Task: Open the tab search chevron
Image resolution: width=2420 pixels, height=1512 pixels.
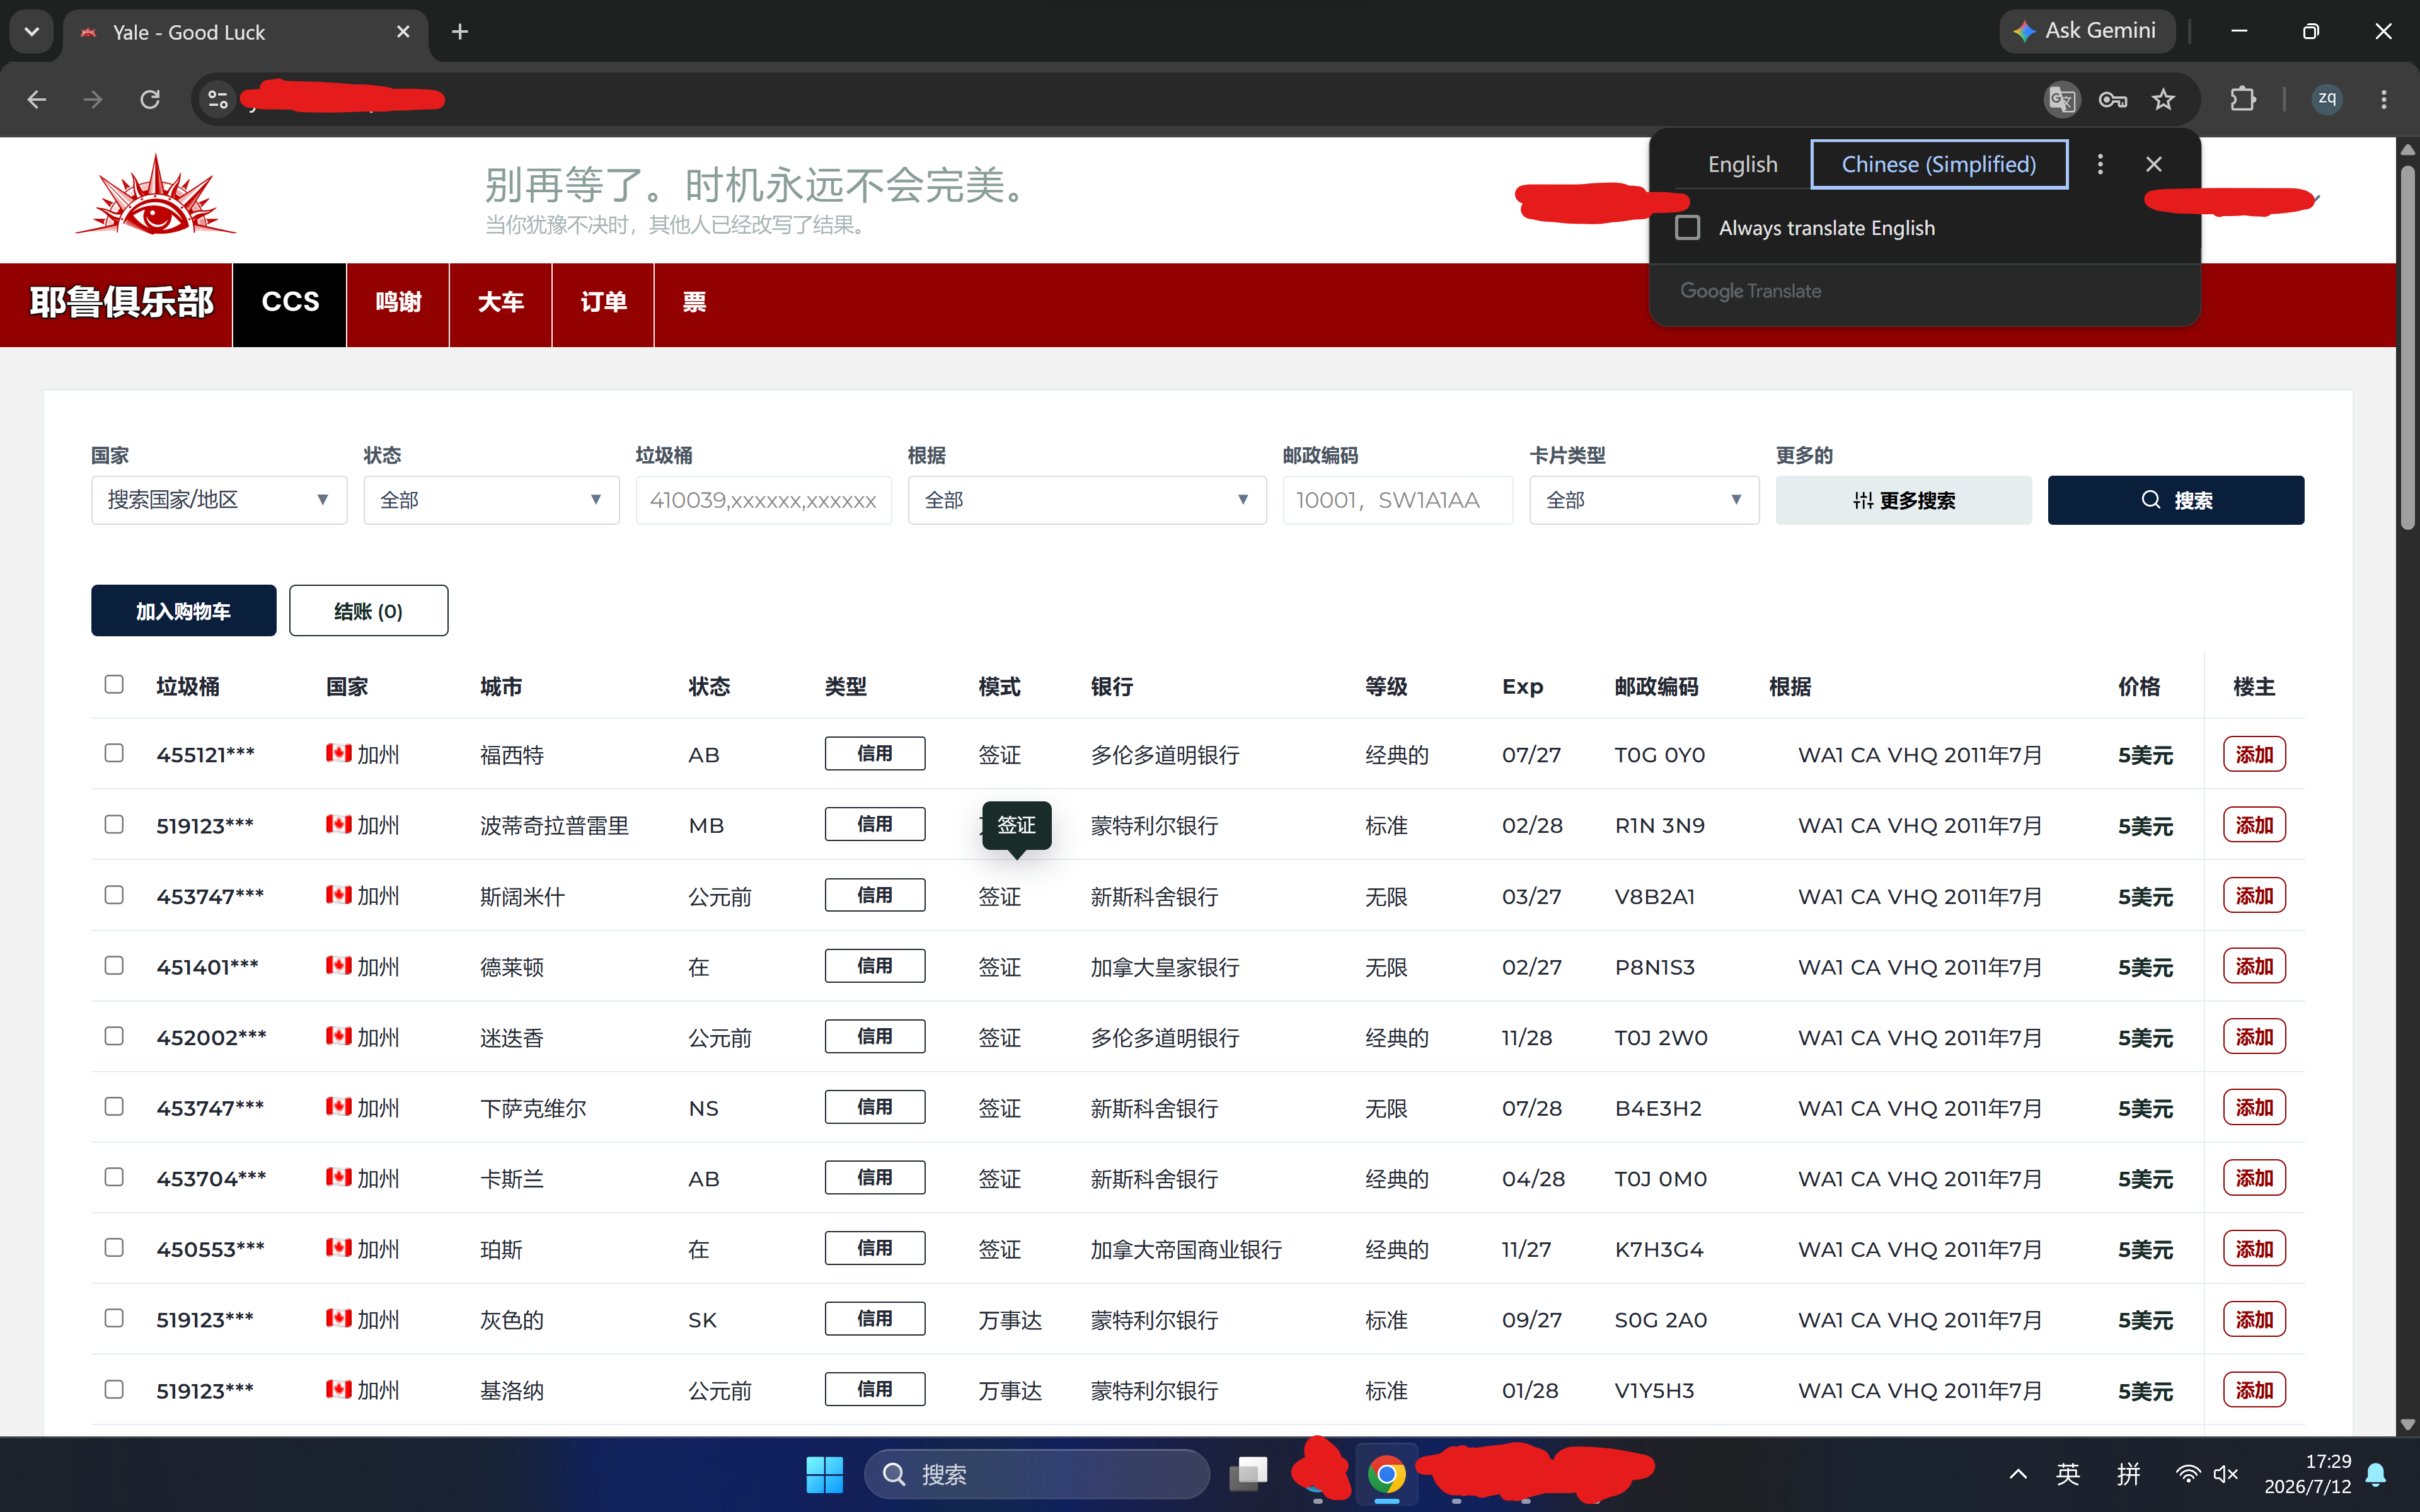Action: pyautogui.click(x=32, y=32)
